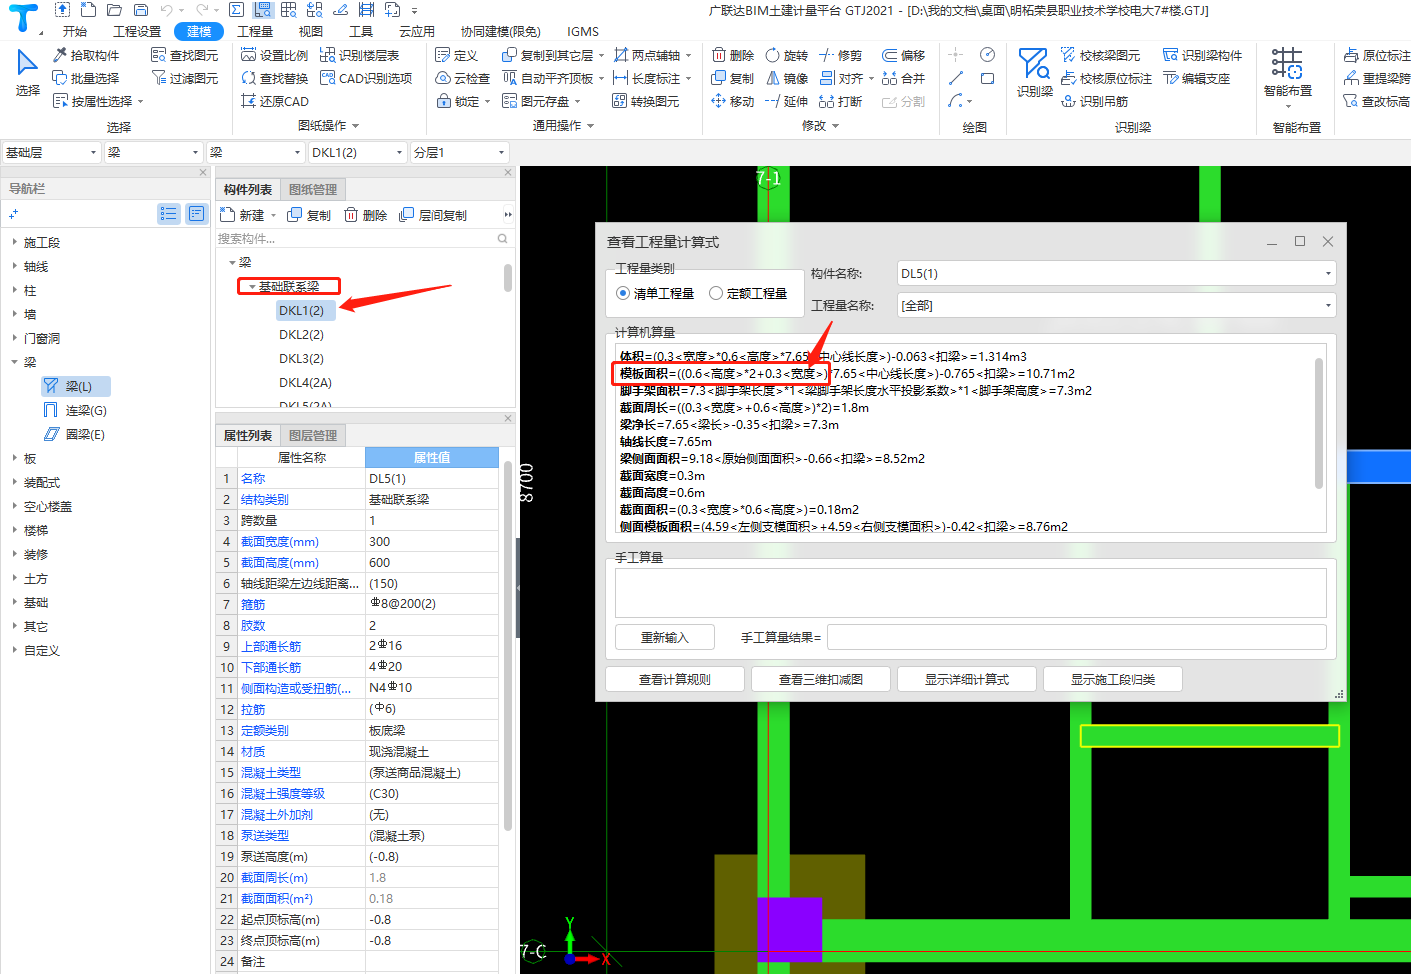Click 识别吊筋 recognize hanging bars
The image size is (1411, 974).
(x=1094, y=101)
